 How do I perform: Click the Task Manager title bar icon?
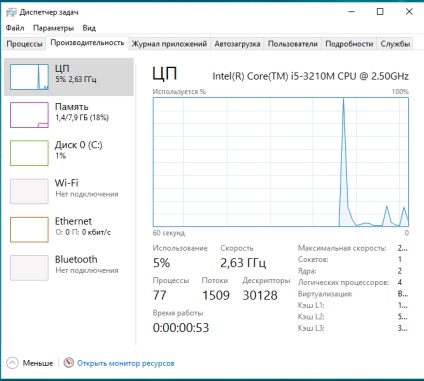11,13
